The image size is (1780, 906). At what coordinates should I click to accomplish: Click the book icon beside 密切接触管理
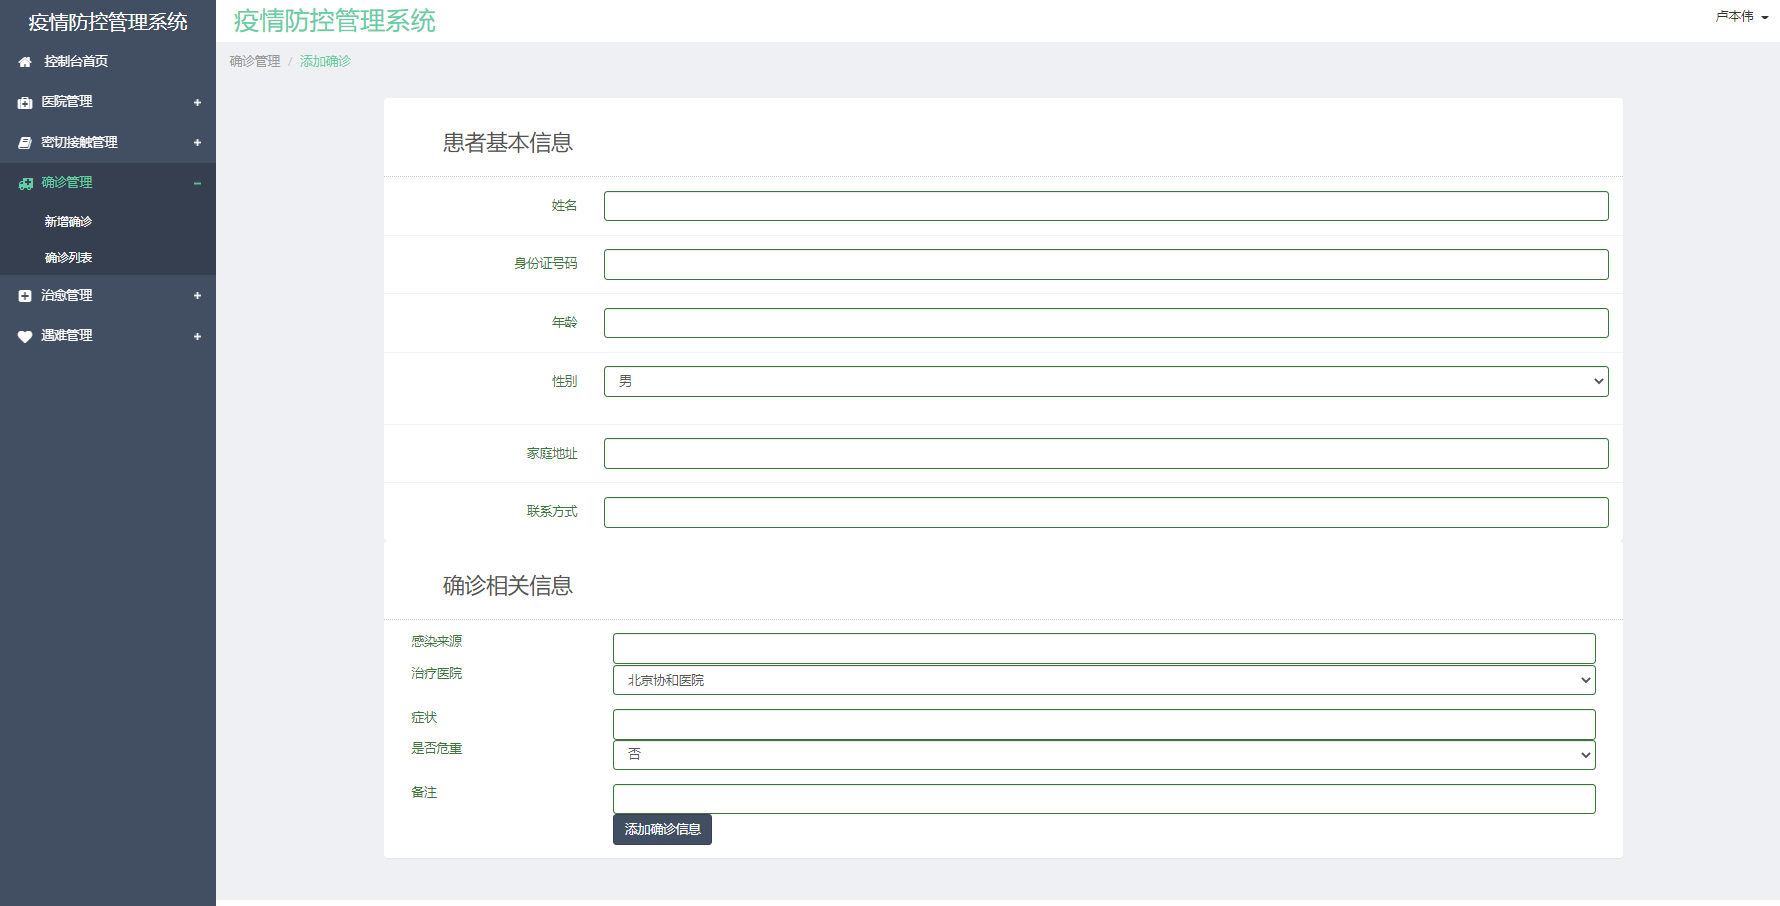click(25, 143)
